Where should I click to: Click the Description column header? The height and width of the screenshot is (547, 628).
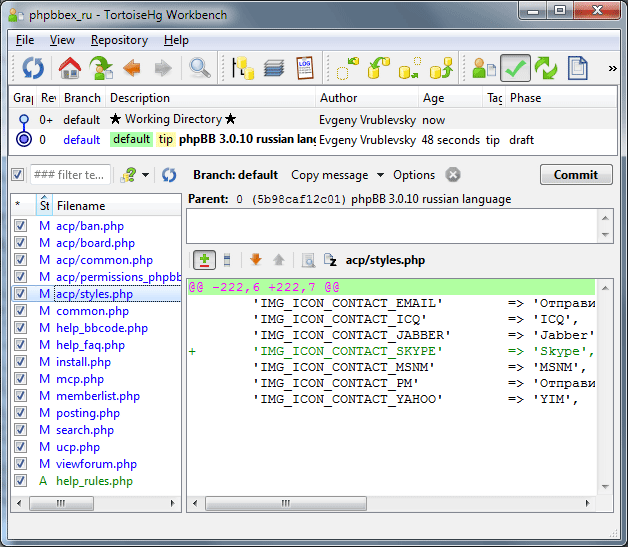(x=211, y=98)
